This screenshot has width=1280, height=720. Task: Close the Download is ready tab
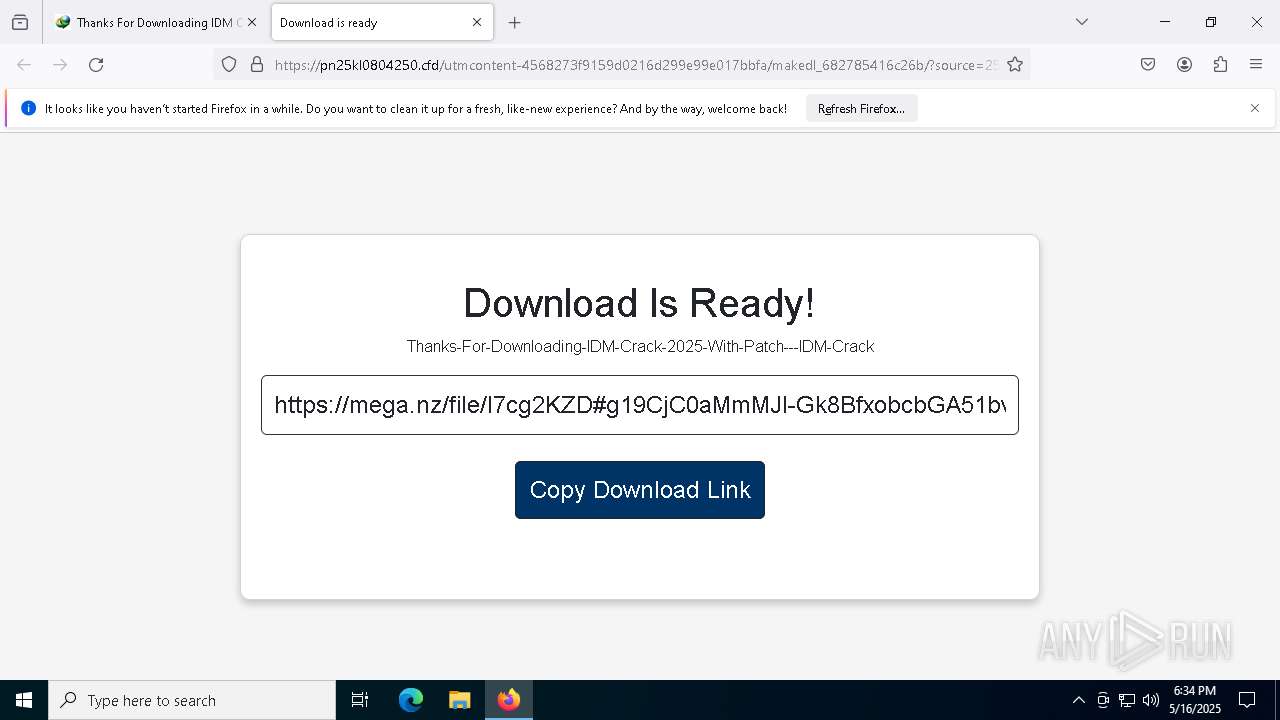[477, 22]
